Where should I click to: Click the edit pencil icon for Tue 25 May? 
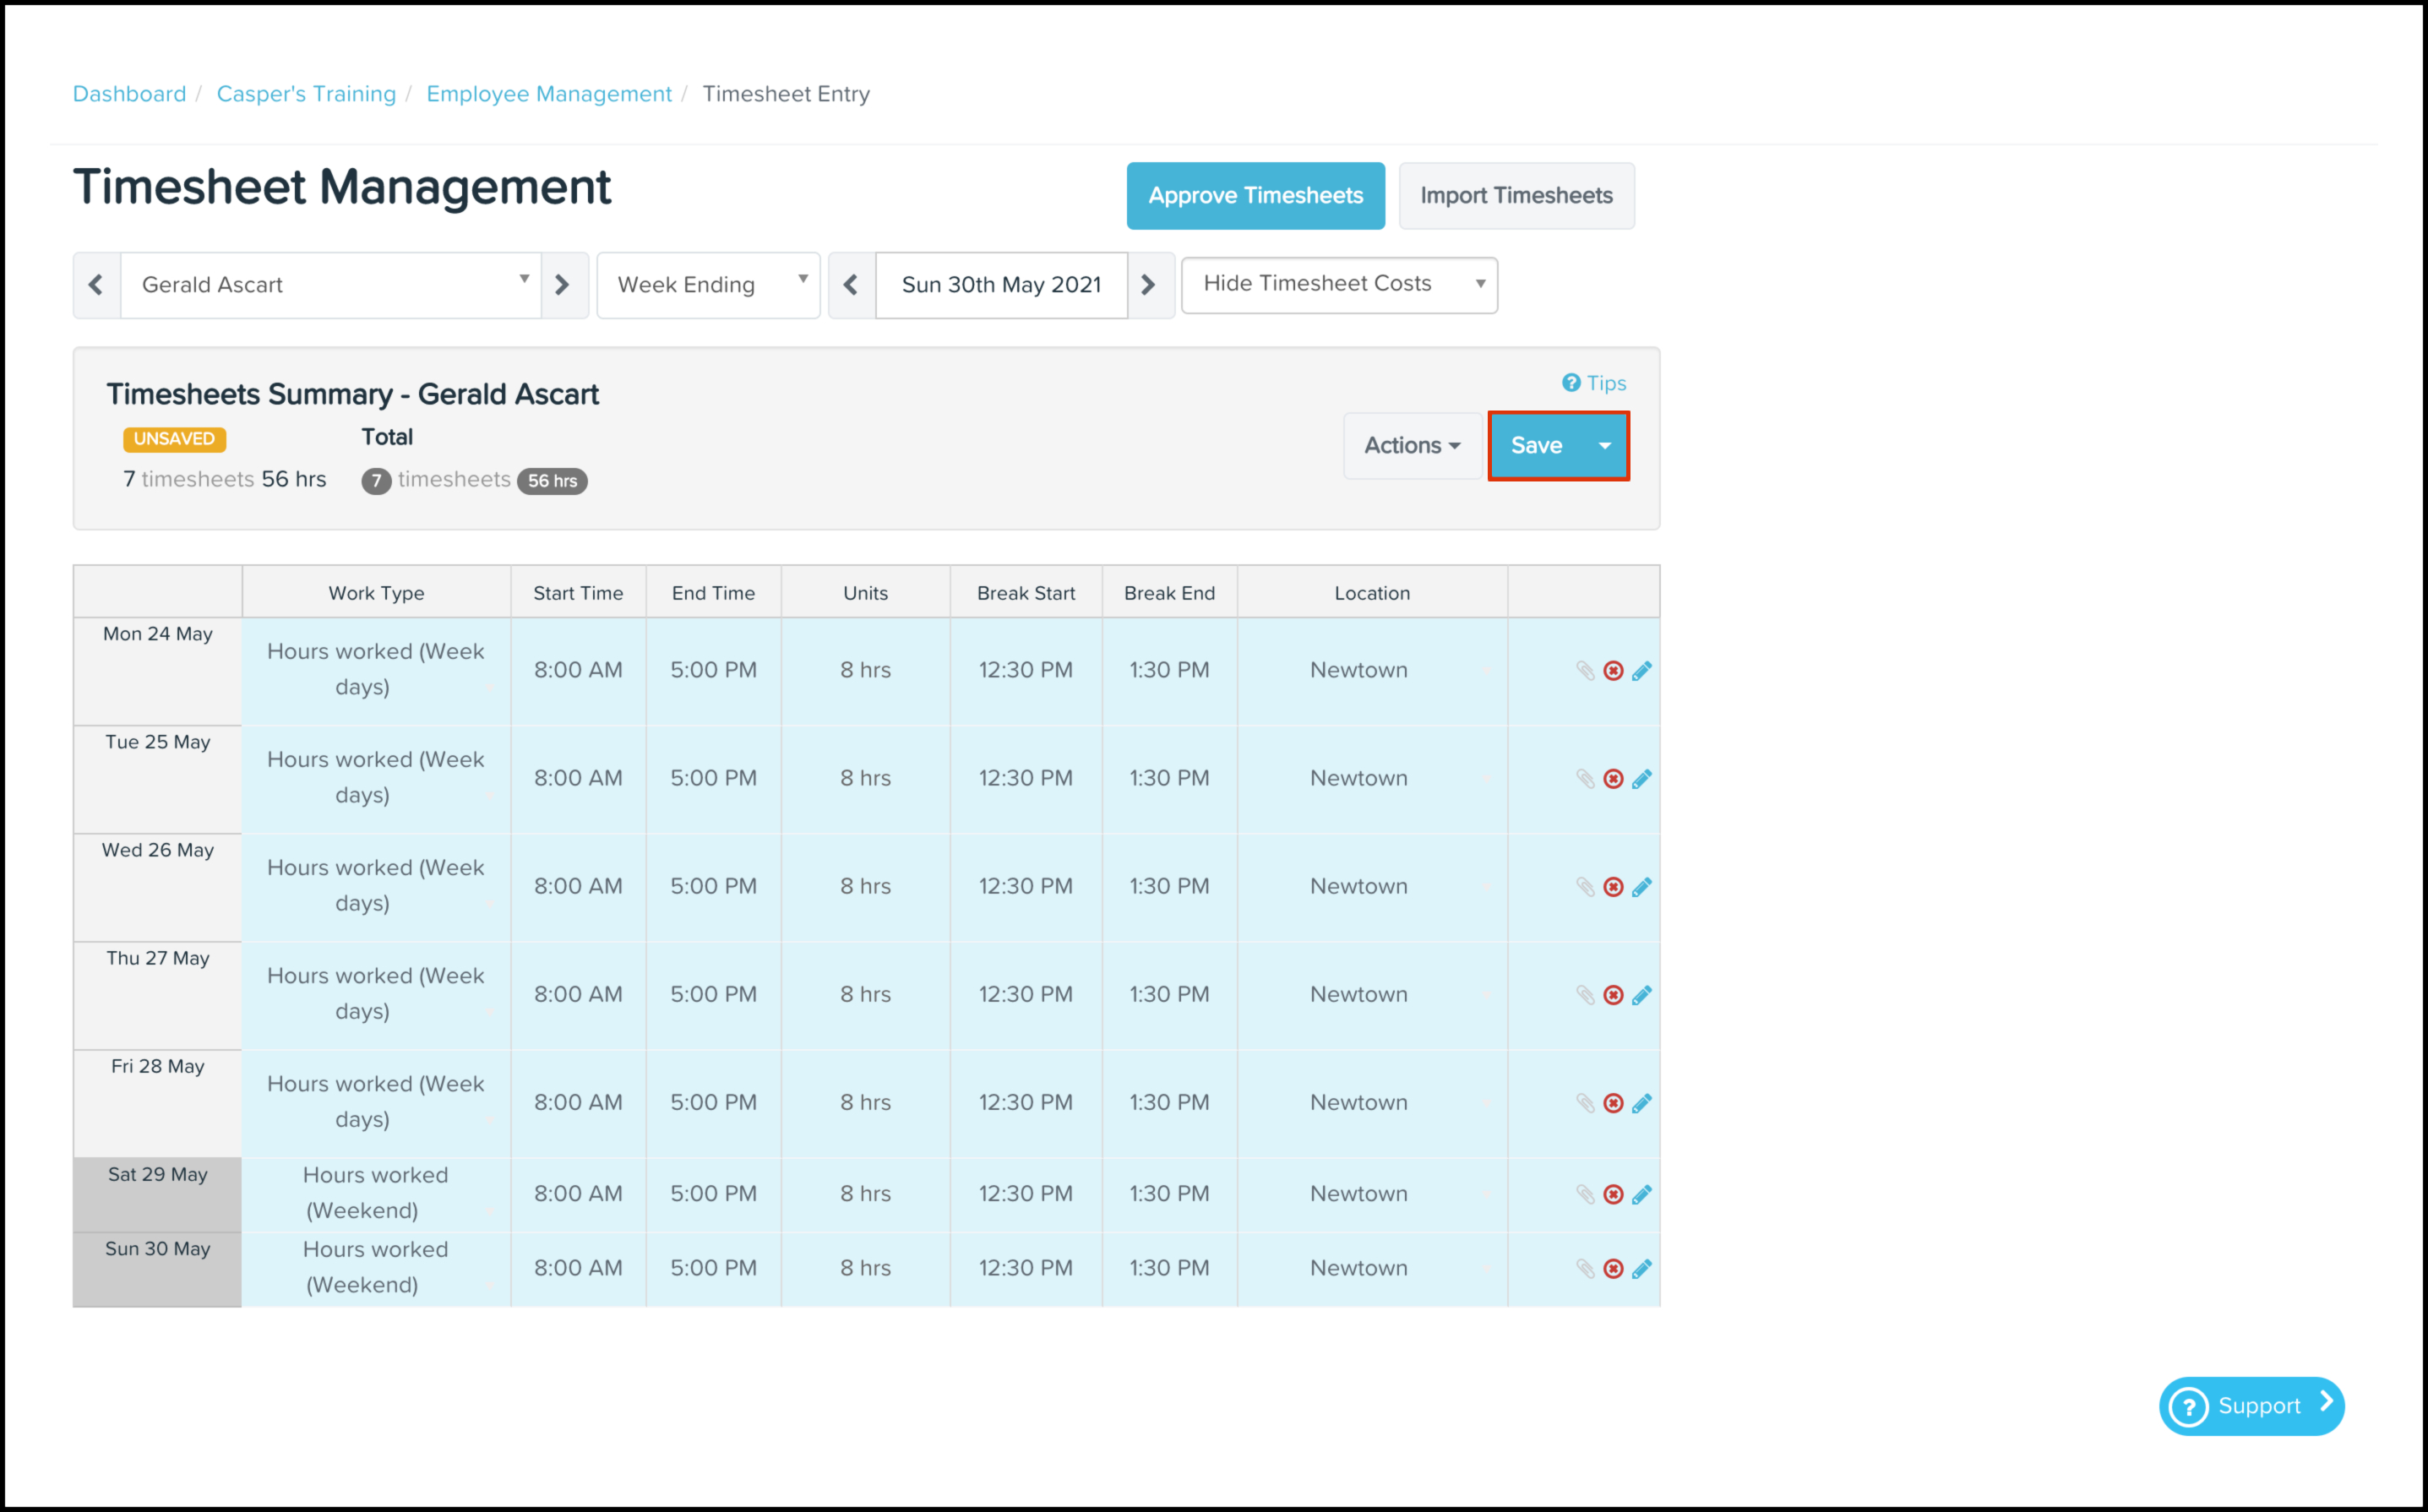pyautogui.click(x=1641, y=778)
